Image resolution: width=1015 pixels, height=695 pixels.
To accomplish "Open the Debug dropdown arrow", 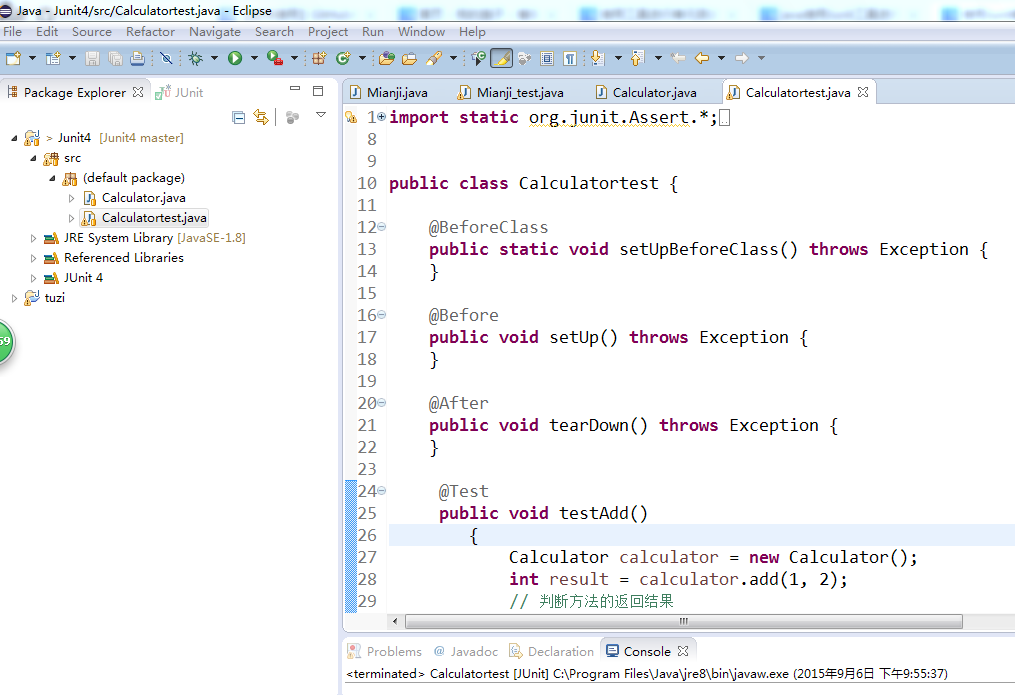I will [214, 58].
